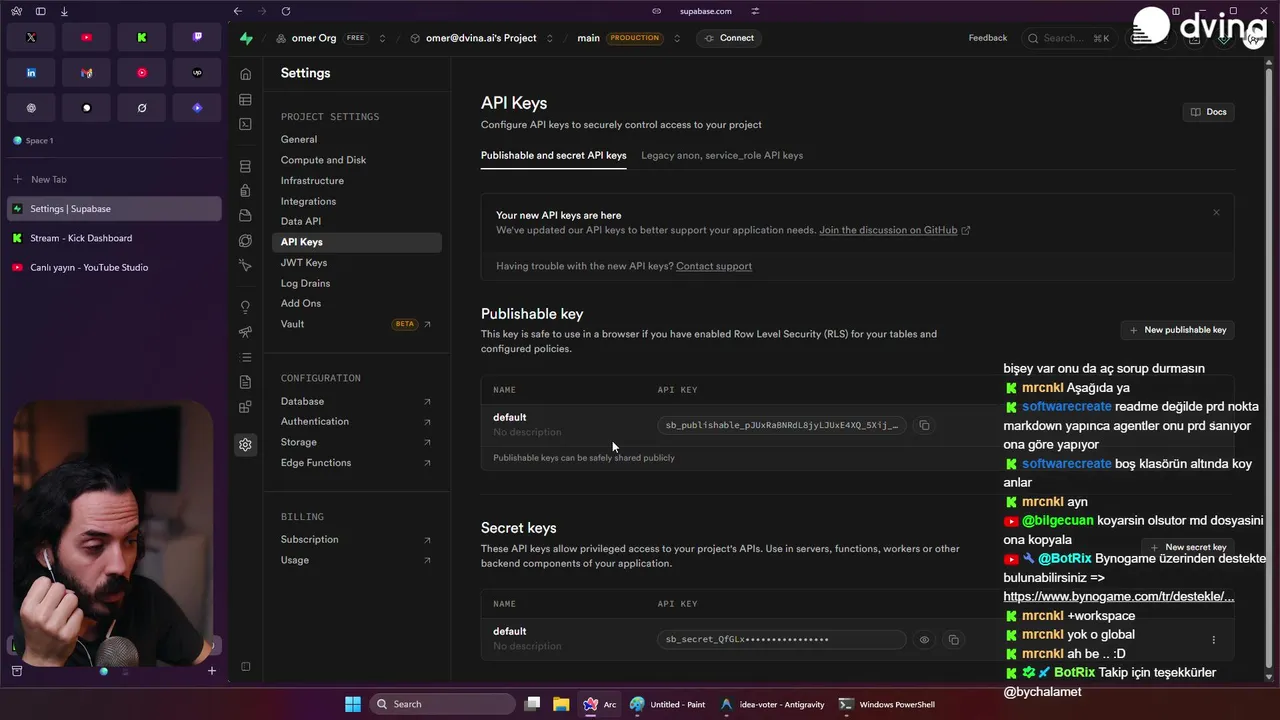This screenshot has height=720, width=1280.
Task: Open the Docs button
Action: click(1208, 112)
